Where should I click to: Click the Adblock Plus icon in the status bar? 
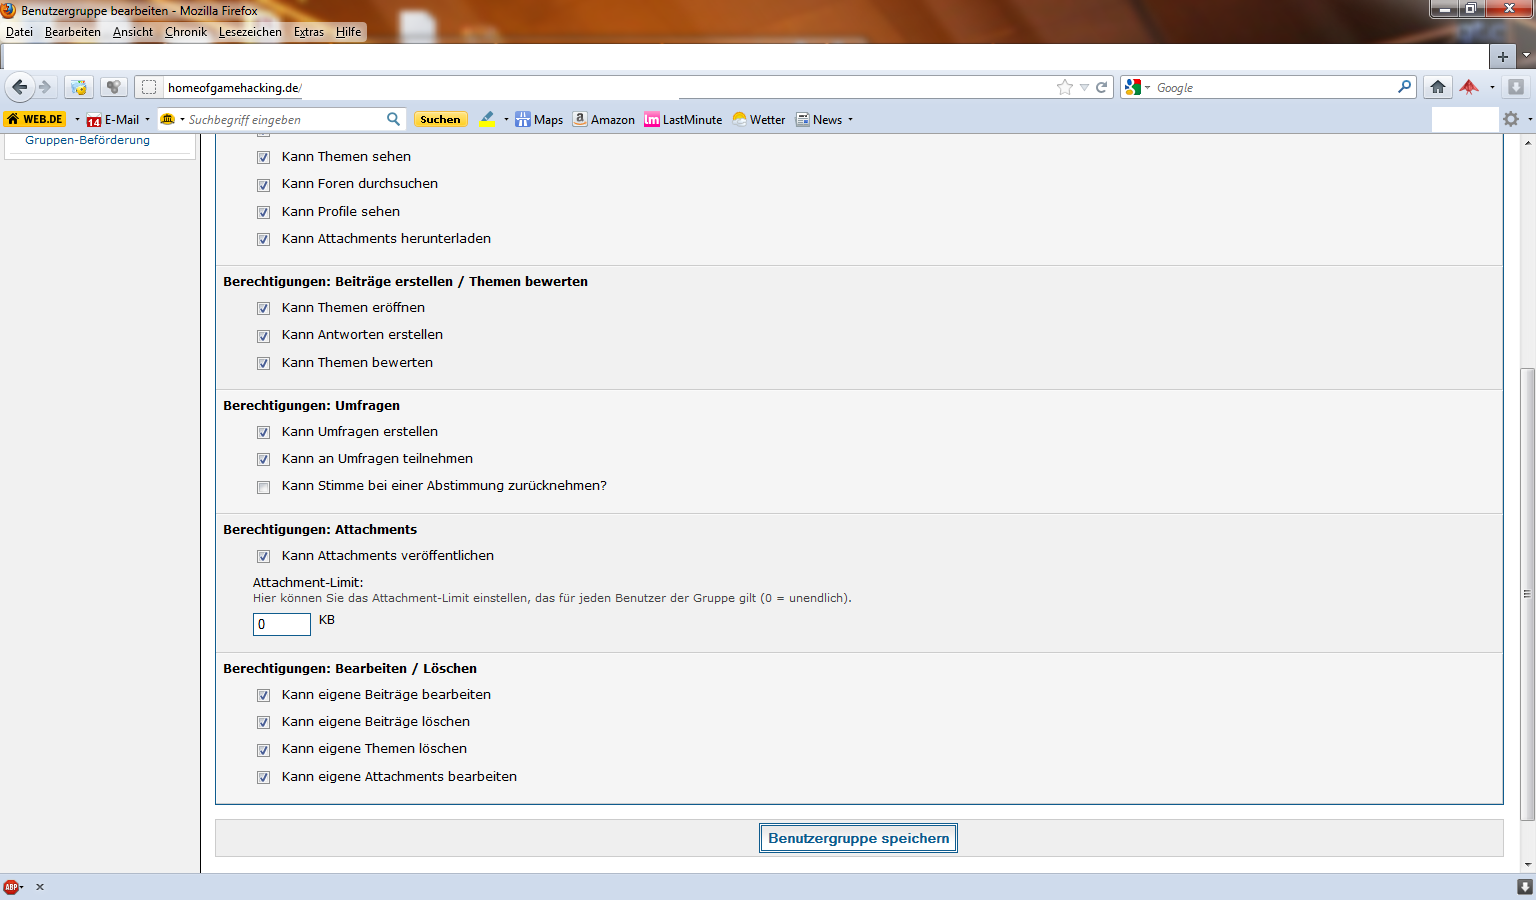coord(11,887)
